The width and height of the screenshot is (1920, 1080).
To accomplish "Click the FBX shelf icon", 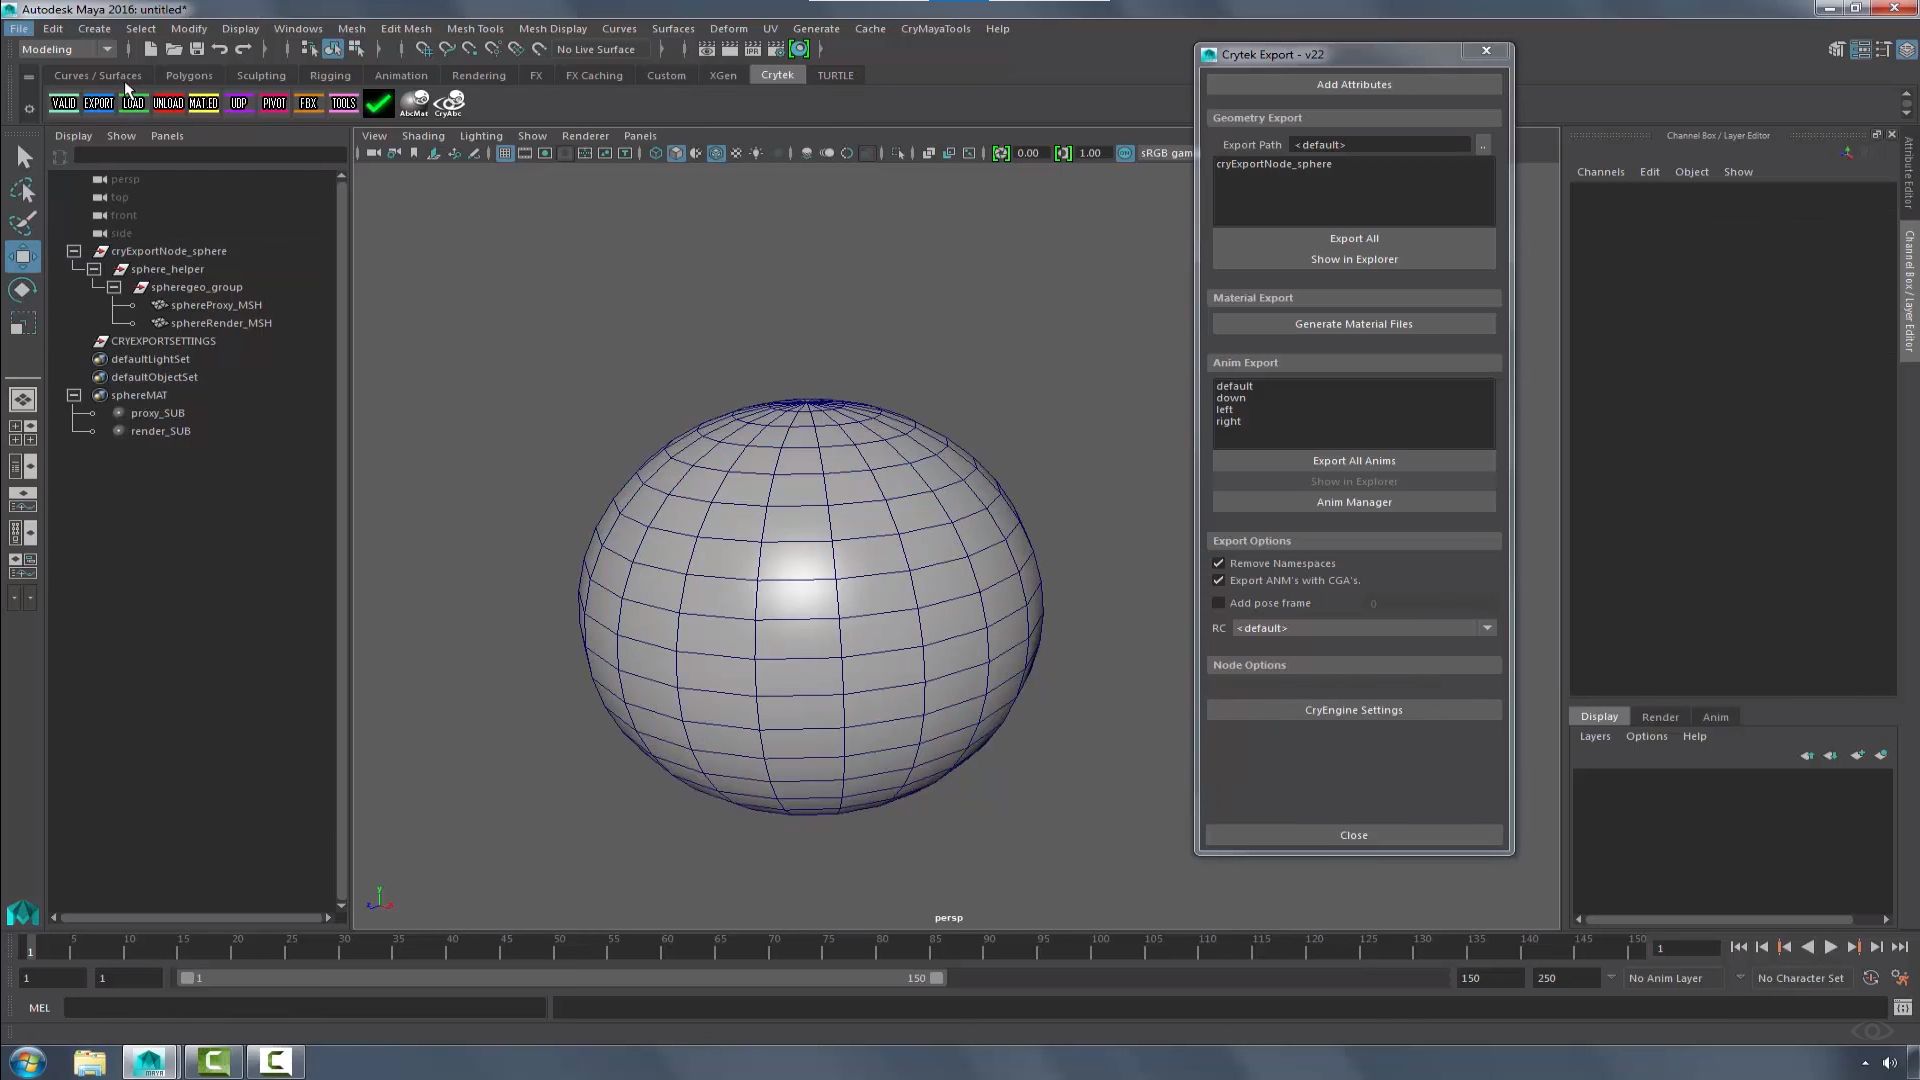I will point(308,103).
